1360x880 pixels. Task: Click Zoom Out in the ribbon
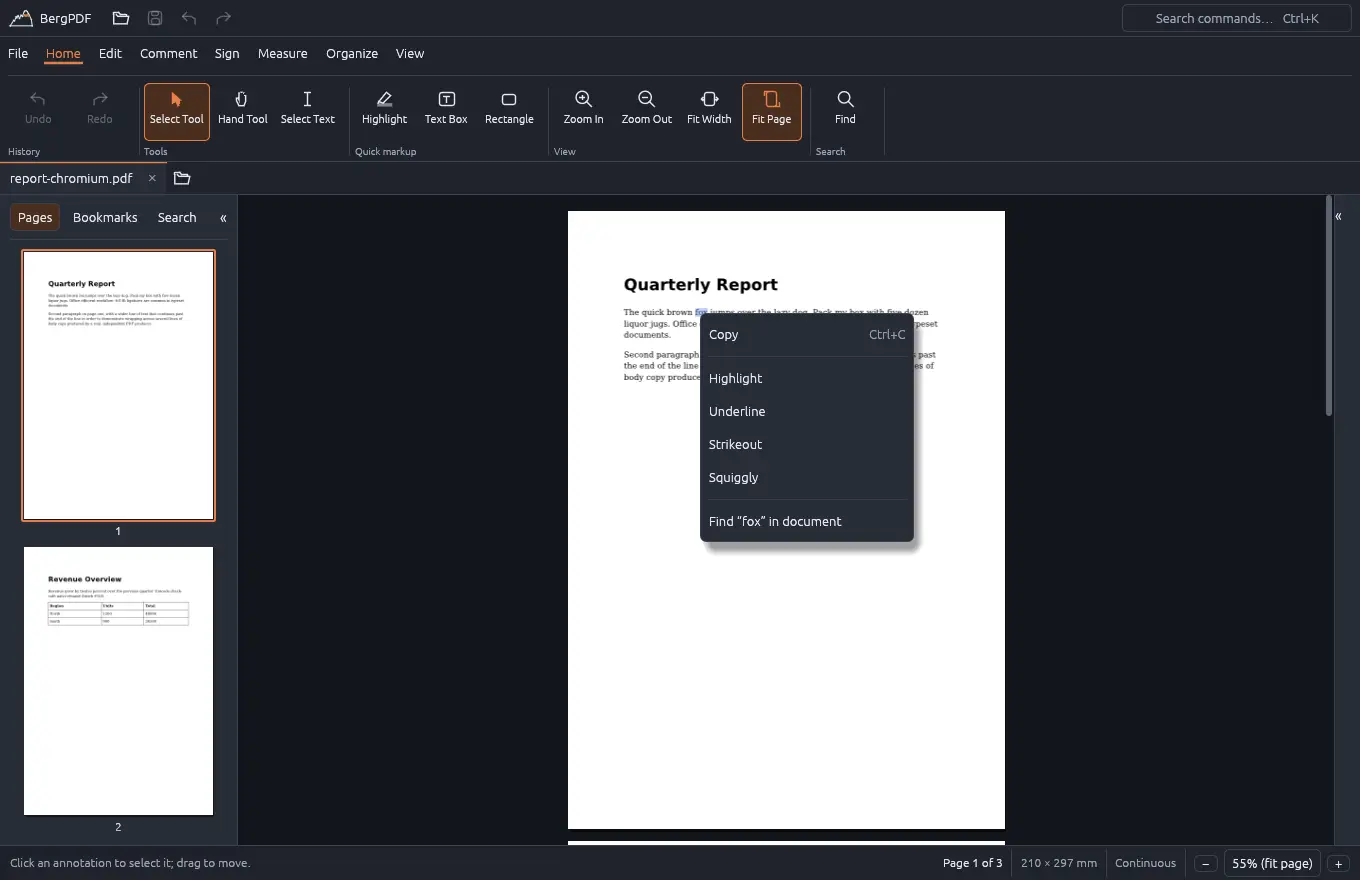647,111
